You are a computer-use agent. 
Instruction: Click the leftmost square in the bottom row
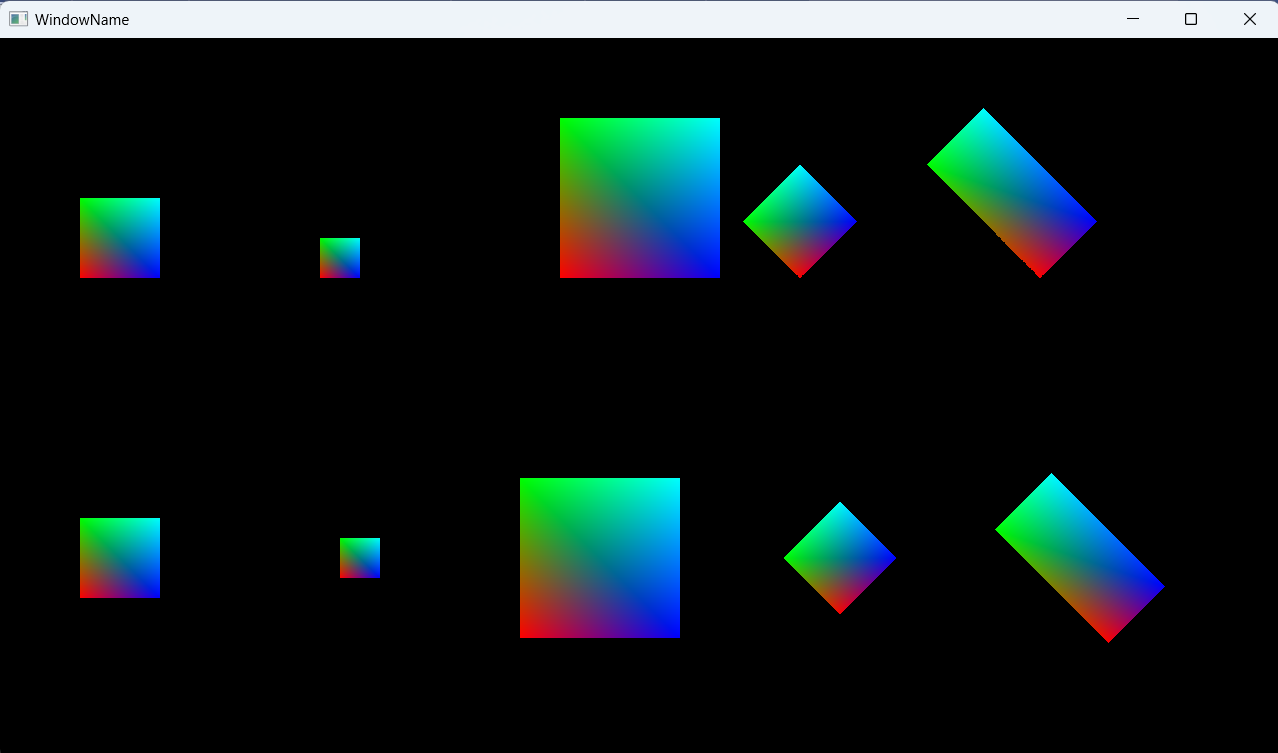coord(120,558)
